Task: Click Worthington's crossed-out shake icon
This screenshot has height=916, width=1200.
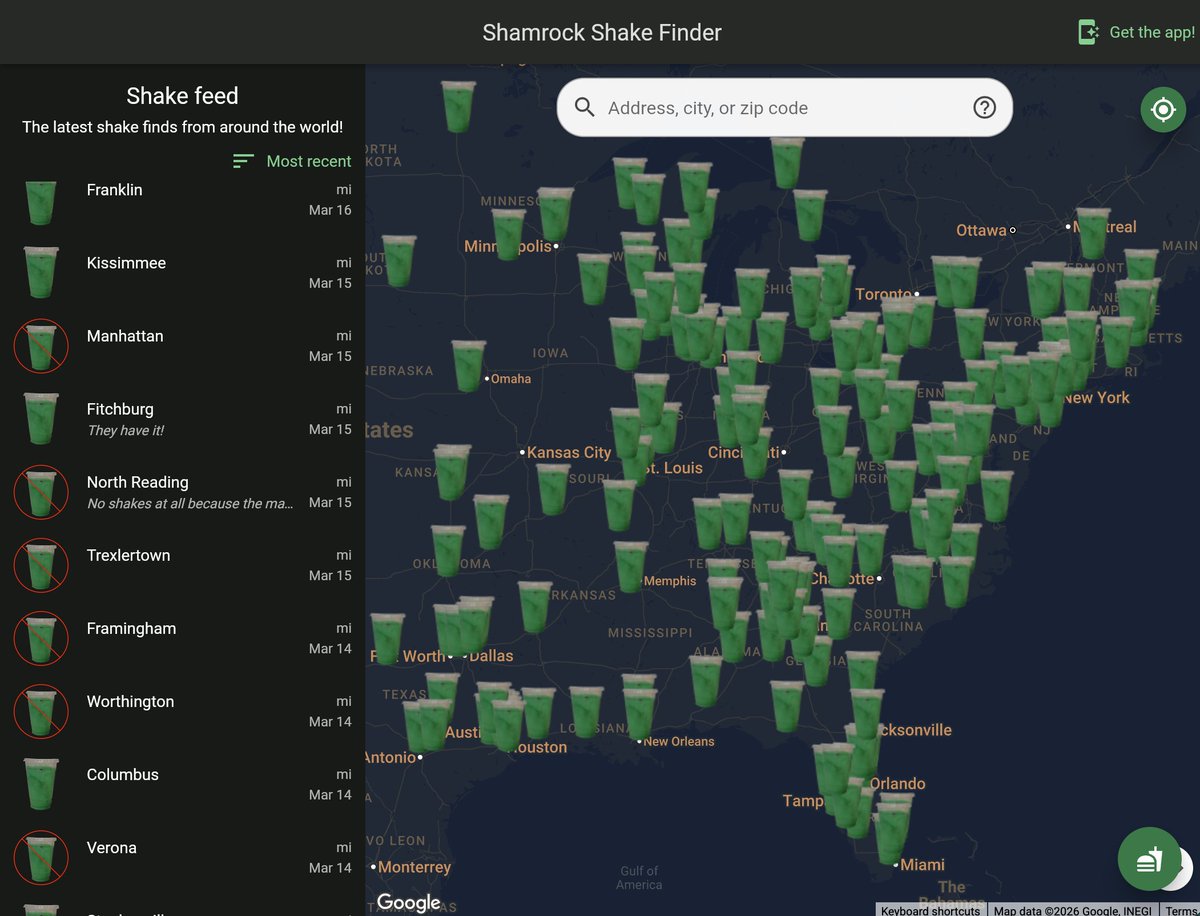Action: (x=41, y=711)
